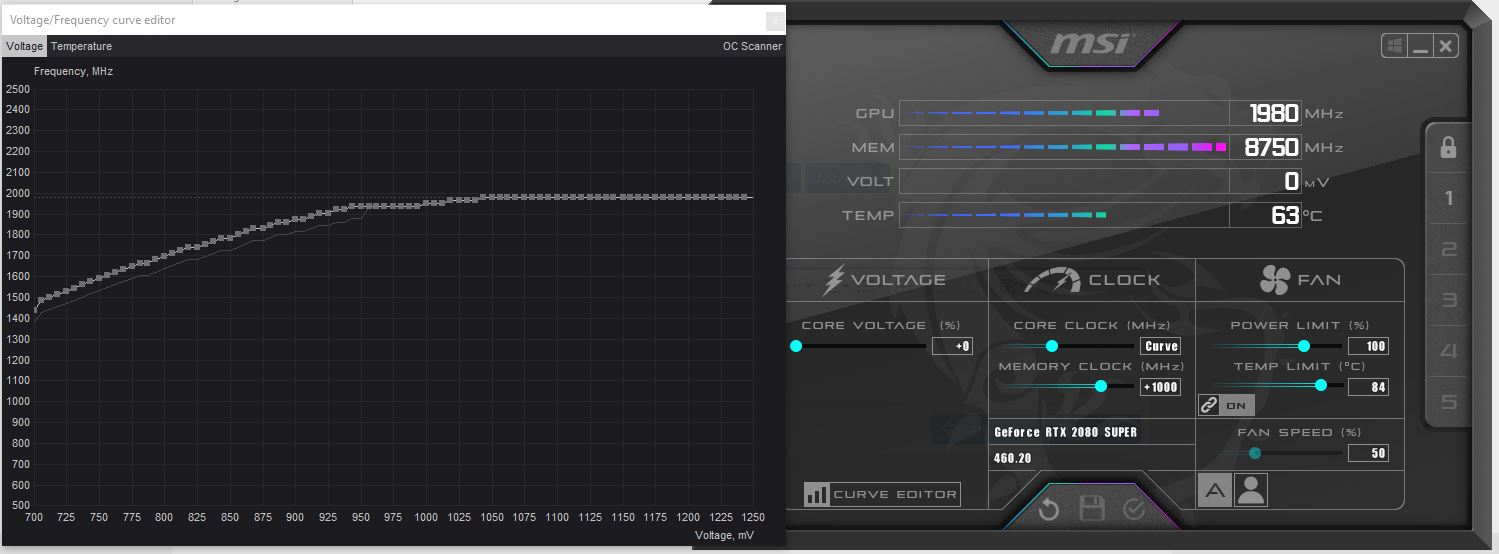Click the Fan Speed 50 input field
This screenshot has height=554, width=1499.
[x=1368, y=453]
